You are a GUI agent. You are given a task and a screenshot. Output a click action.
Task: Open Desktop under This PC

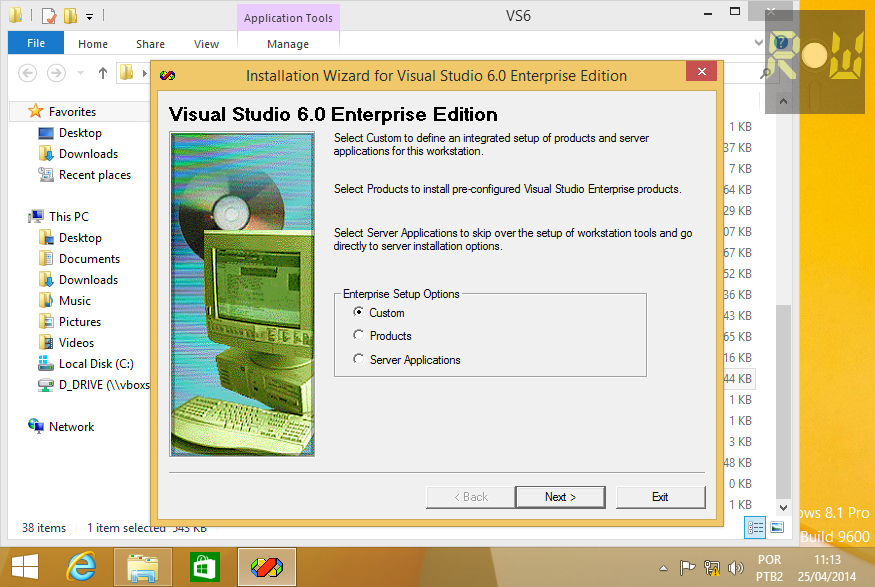[80, 238]
